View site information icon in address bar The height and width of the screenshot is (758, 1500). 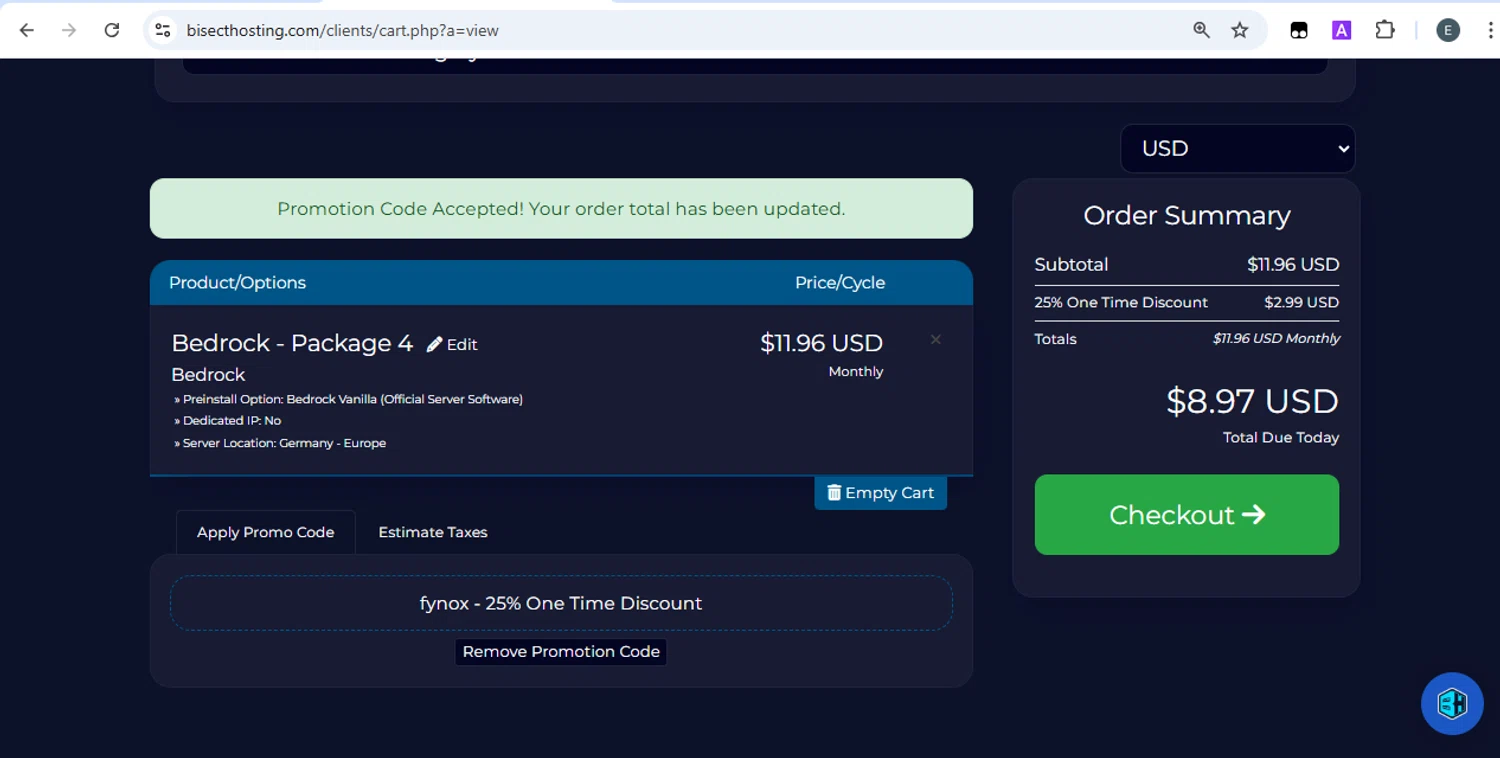point(163,30)
